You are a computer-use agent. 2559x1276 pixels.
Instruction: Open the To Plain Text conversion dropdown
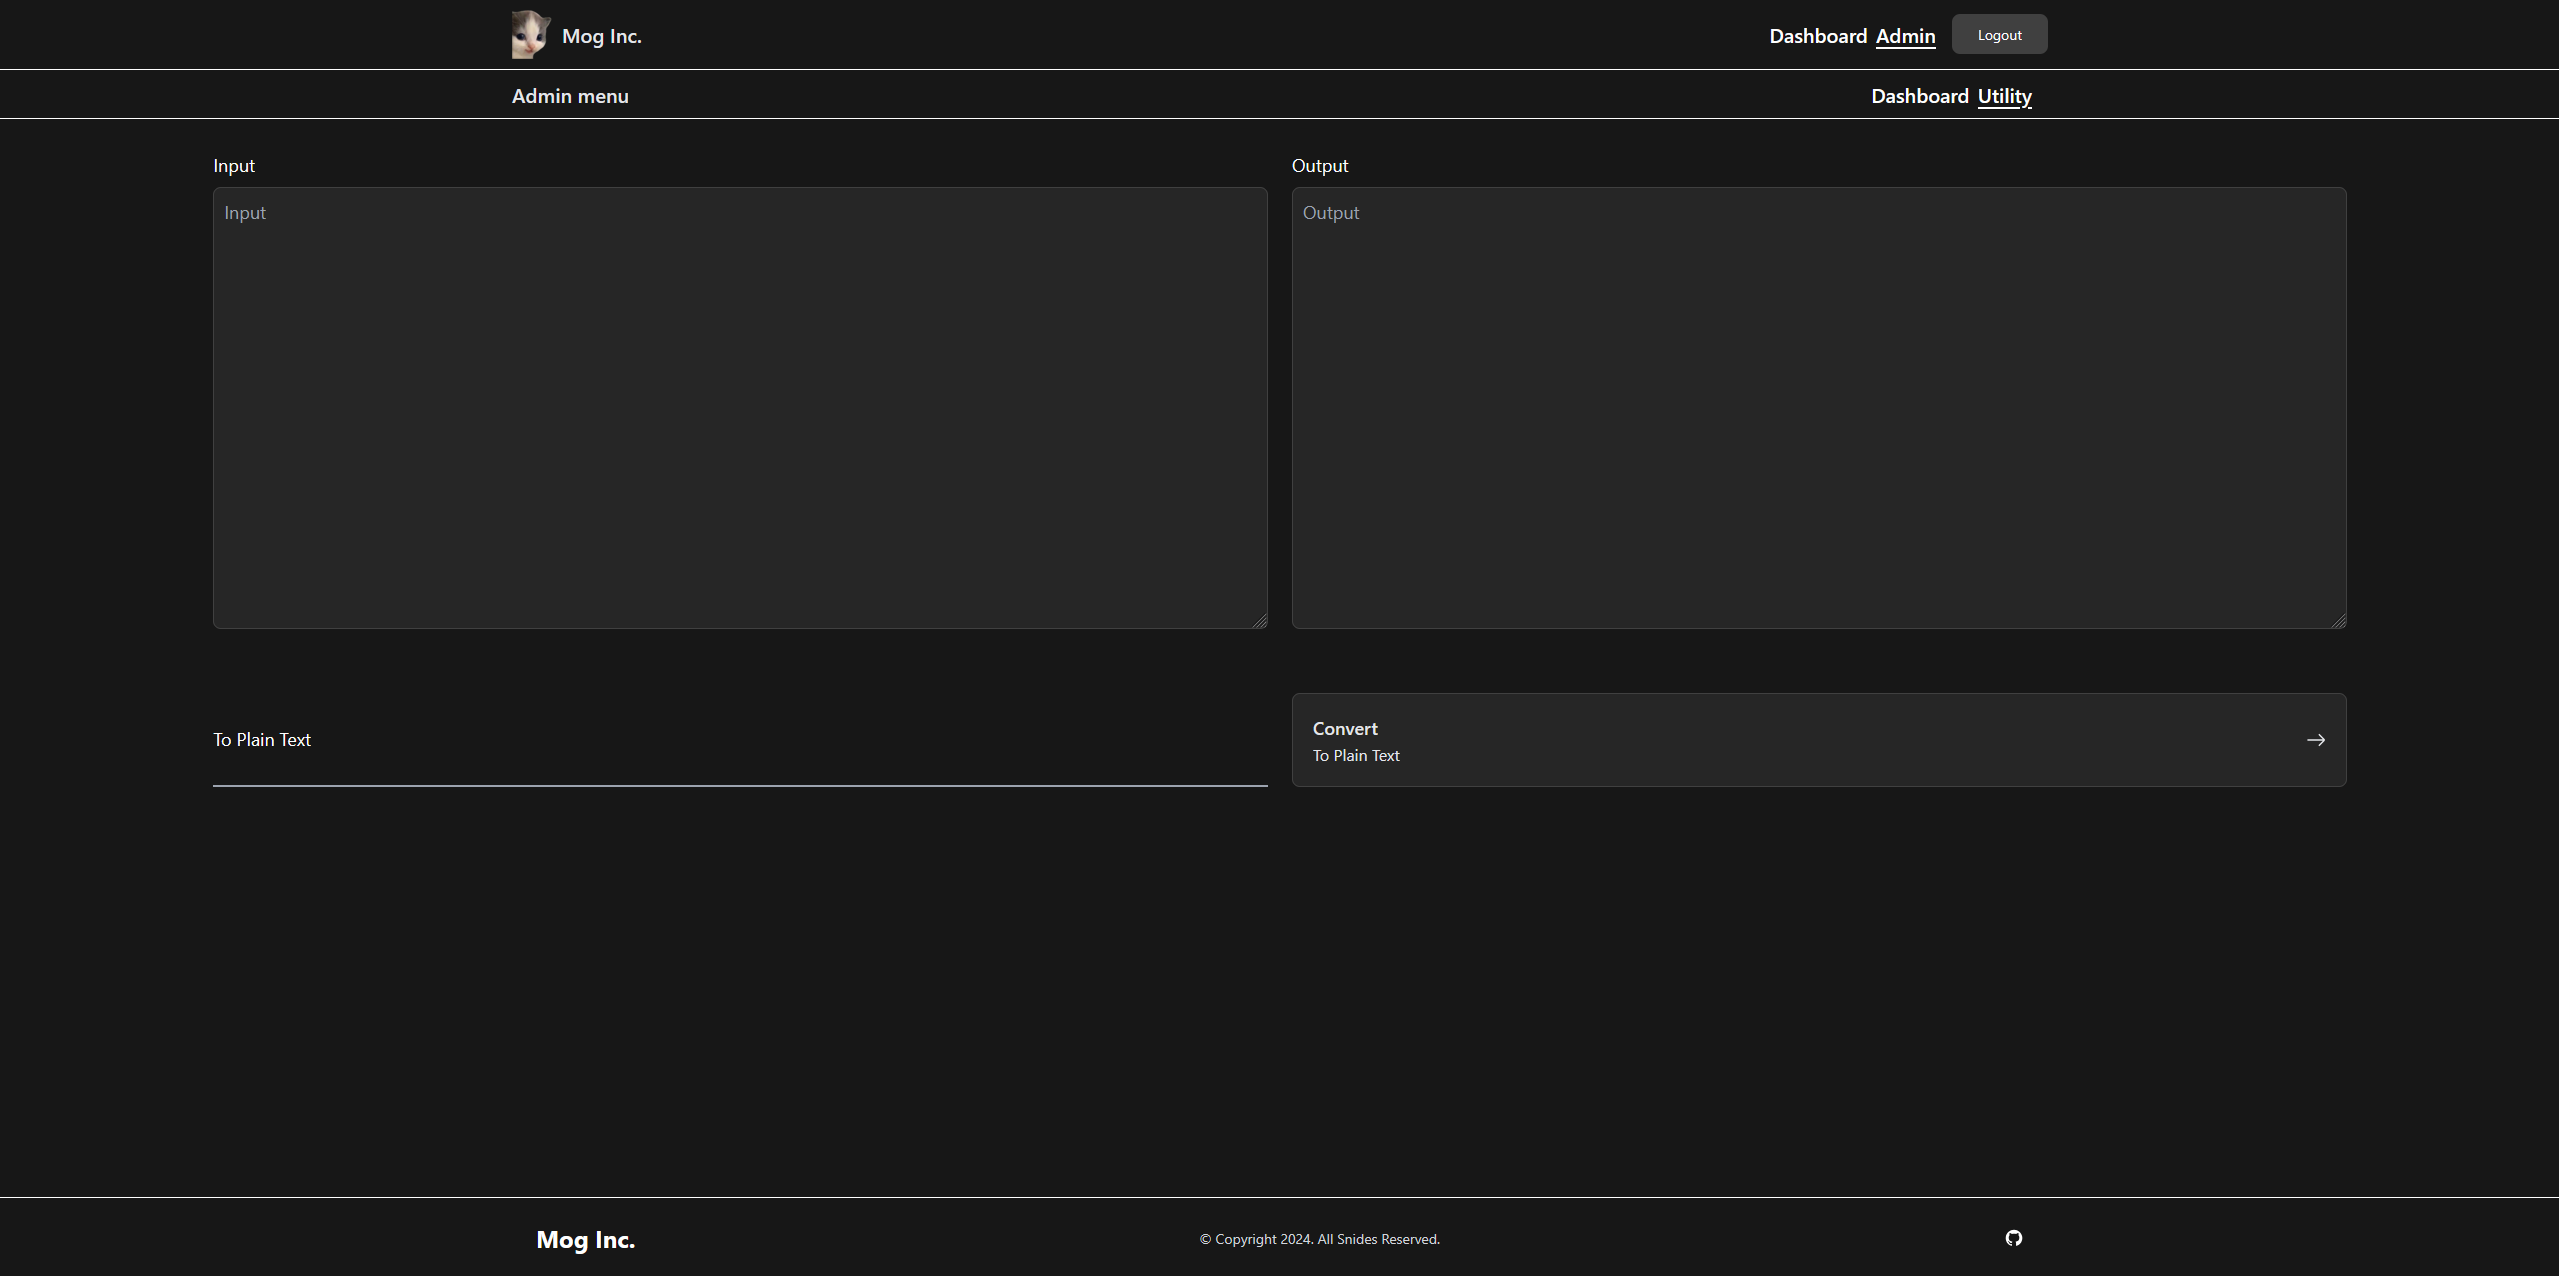[739, 740]
